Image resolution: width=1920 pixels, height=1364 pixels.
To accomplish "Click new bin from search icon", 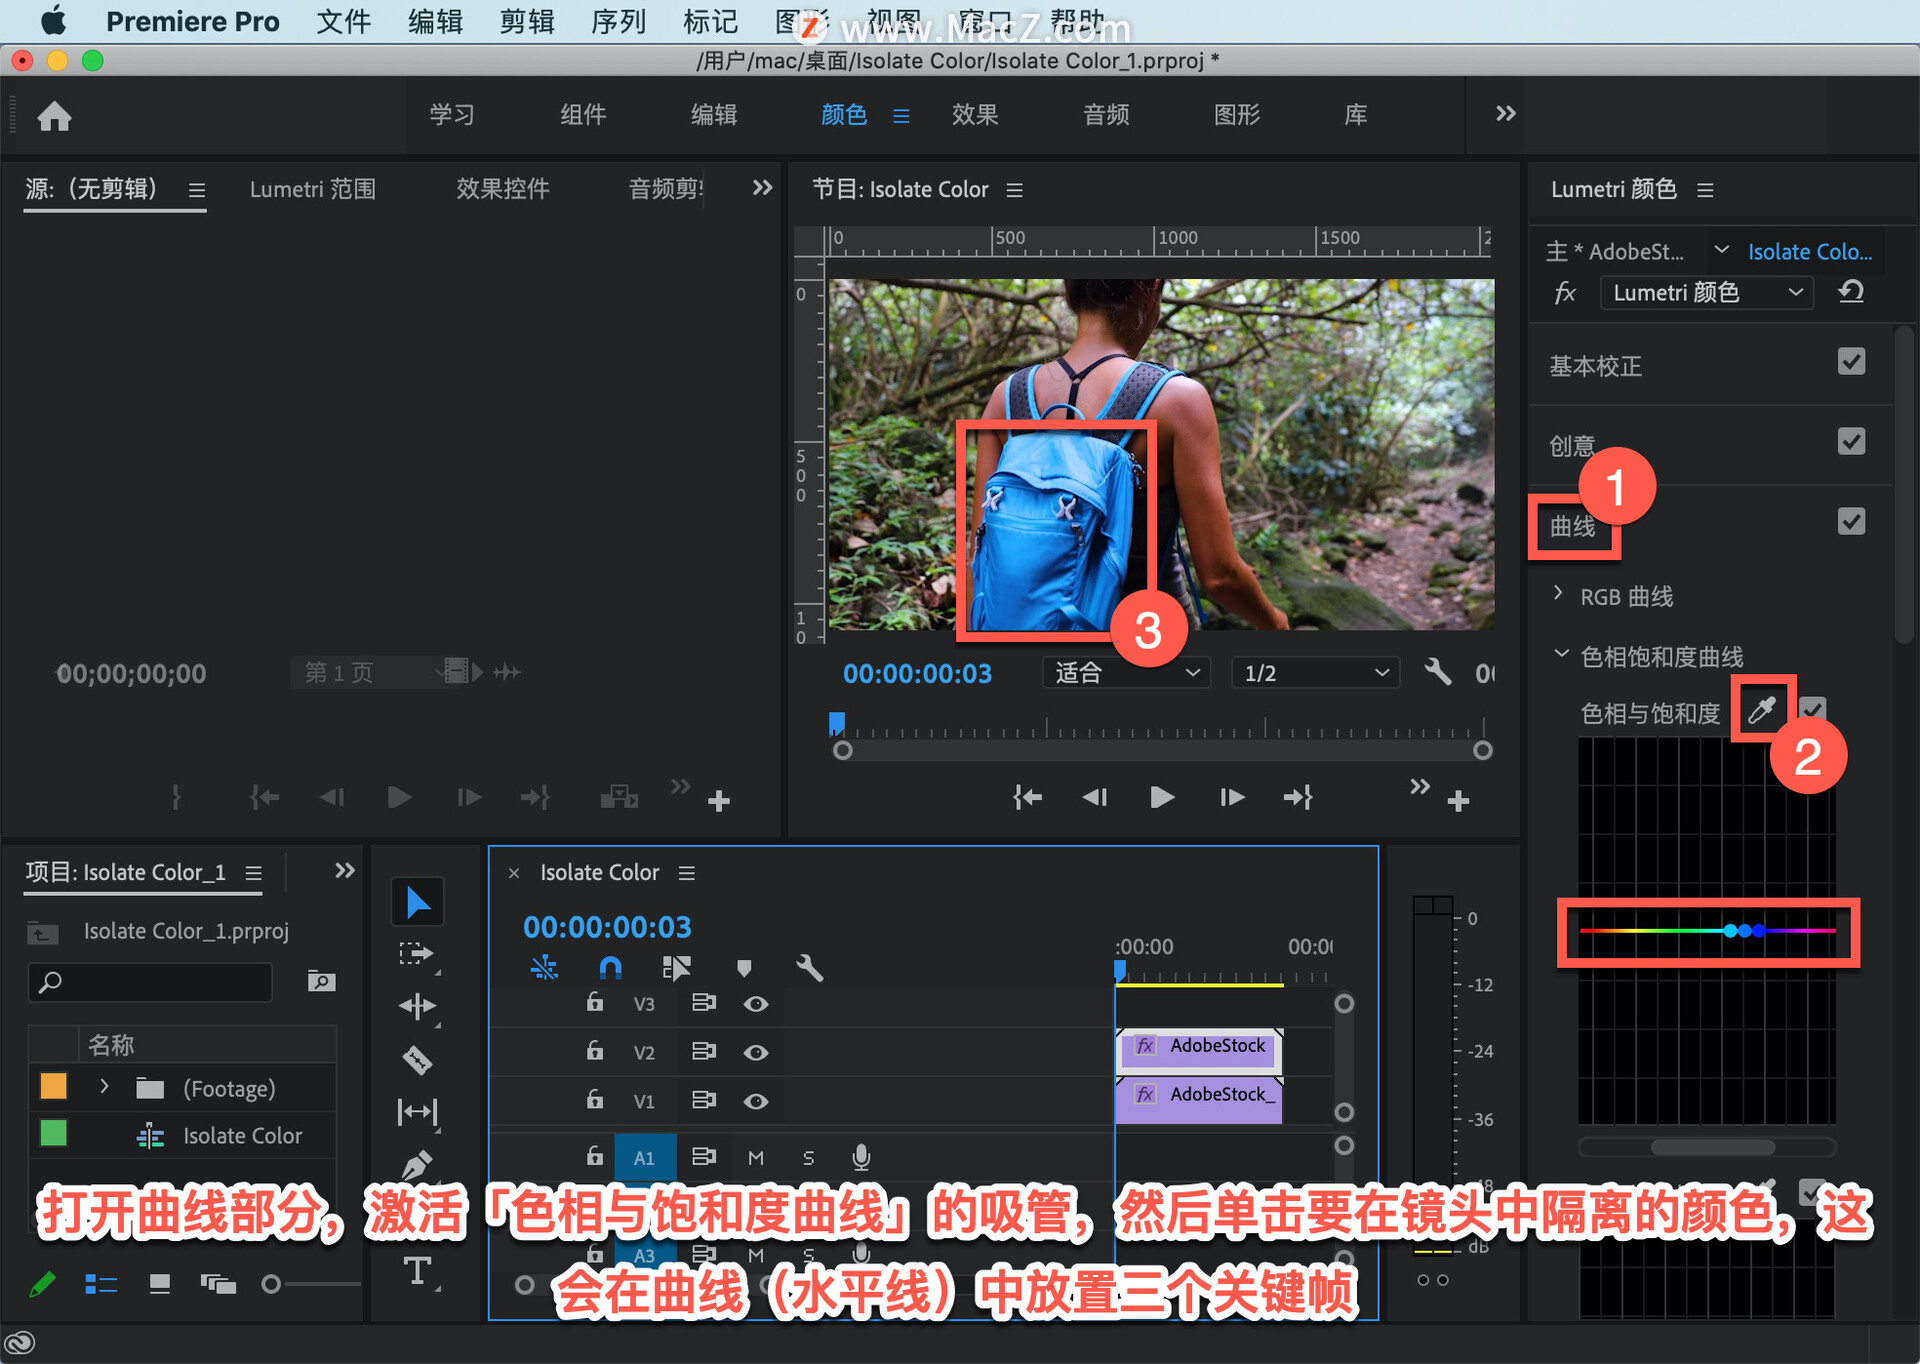I will [321, 981].
